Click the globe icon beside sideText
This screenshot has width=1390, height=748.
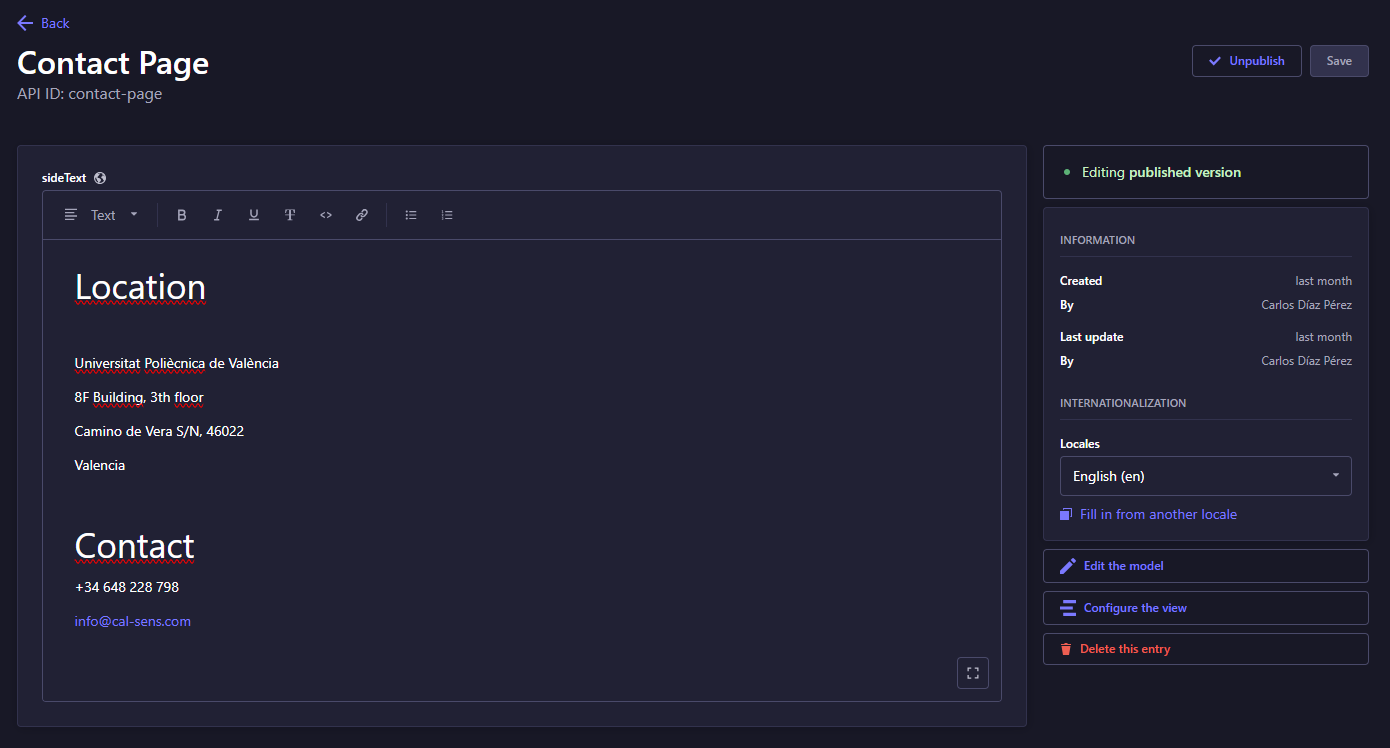(x=100, y=178)
